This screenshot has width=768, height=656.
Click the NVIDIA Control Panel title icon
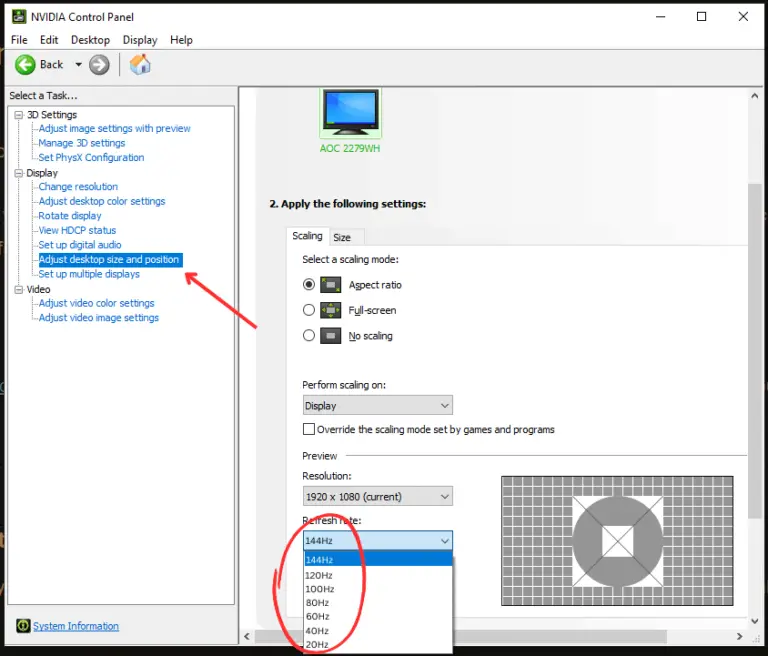pos(19,17)
